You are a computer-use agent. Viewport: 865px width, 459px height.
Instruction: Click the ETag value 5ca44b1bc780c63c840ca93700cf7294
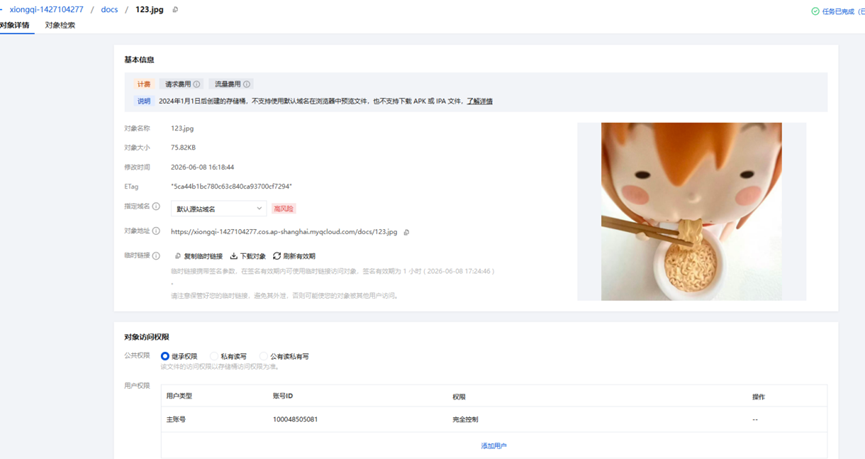click(231, 186)
